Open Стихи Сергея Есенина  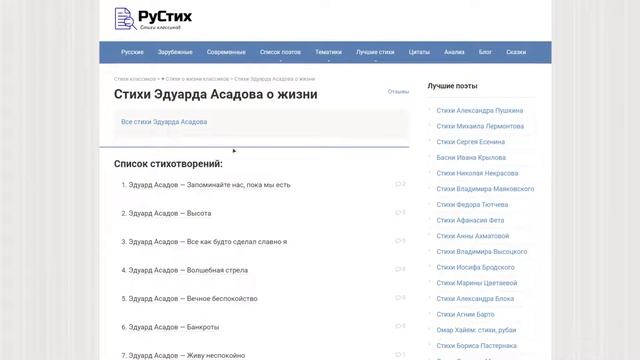point(471,142)
